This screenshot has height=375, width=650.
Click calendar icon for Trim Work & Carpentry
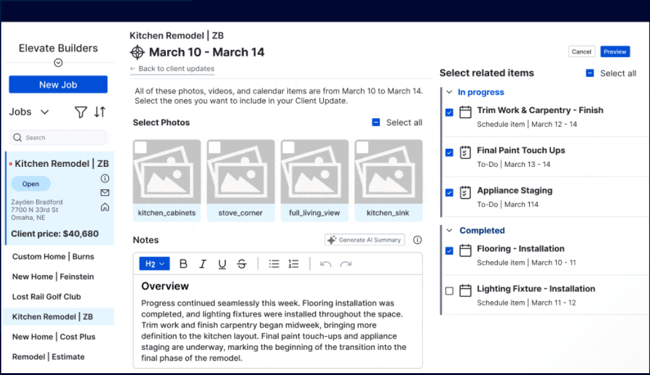click(465, 112)
